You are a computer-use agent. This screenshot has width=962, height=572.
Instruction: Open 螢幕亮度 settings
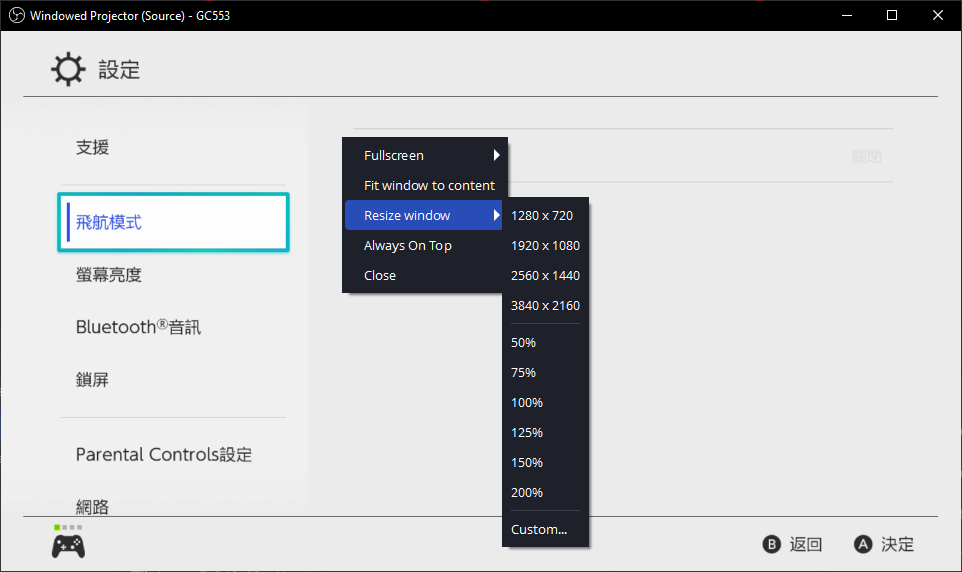click(109, 274)
